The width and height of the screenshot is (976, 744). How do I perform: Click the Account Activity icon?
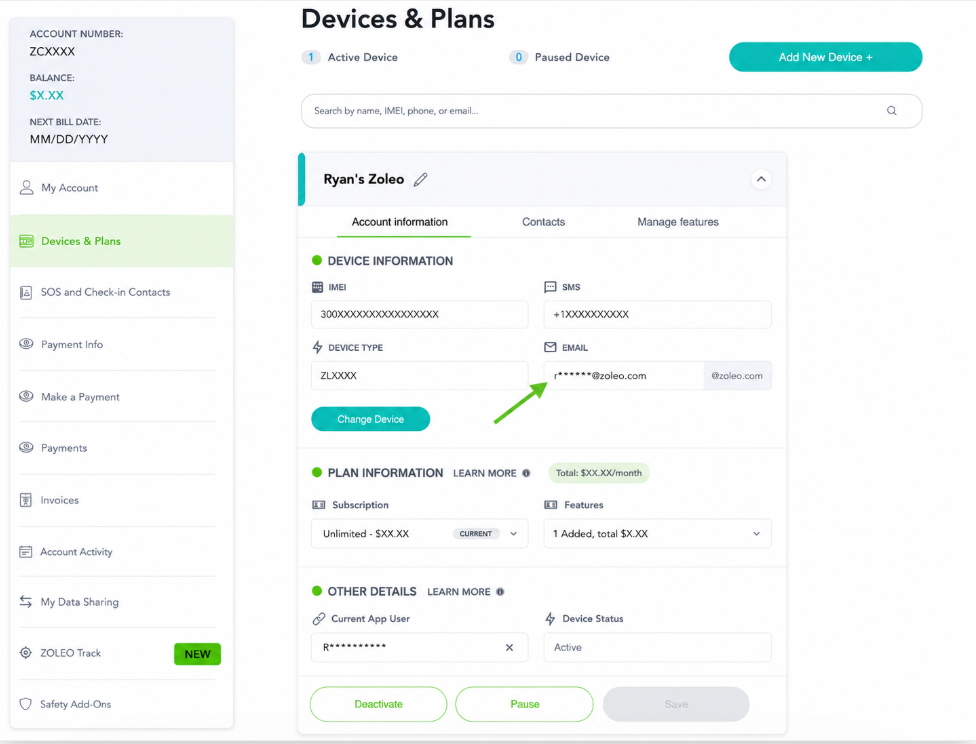[26, 552]
